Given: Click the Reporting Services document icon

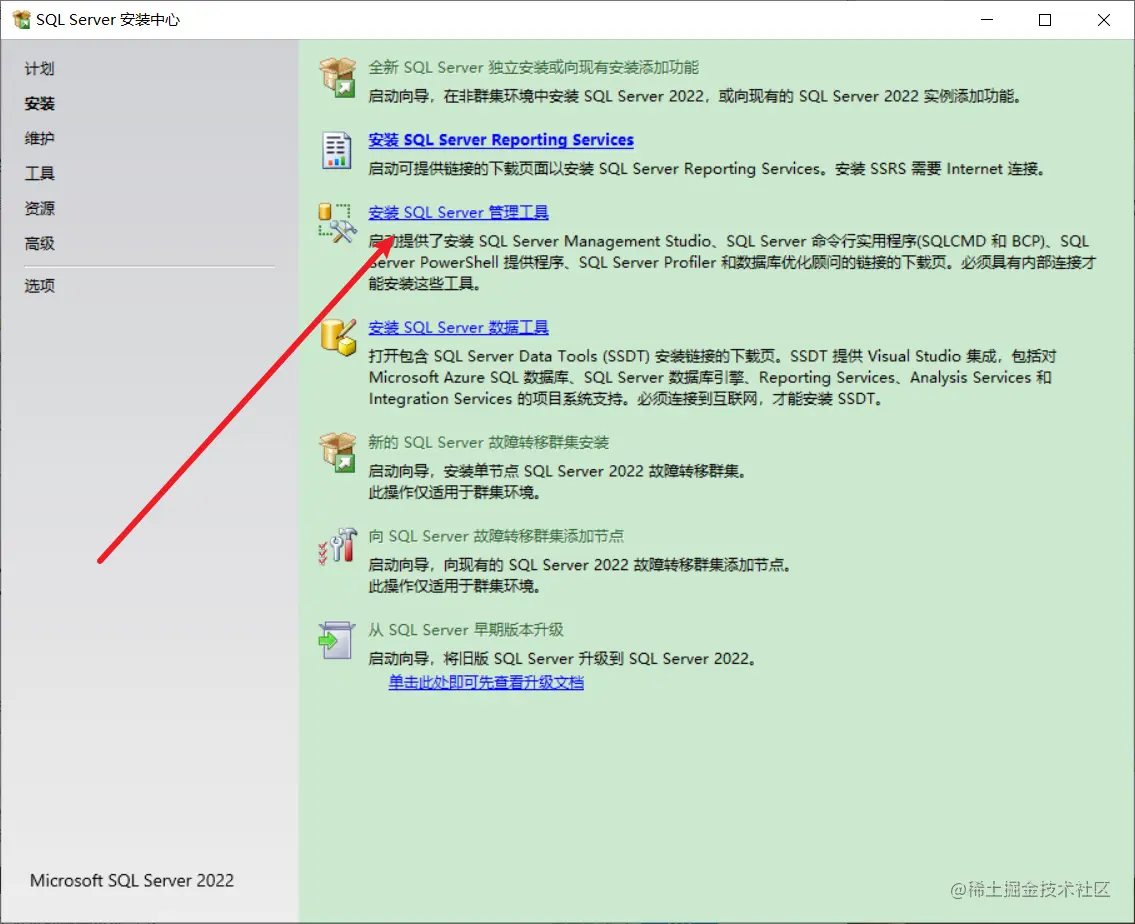Looking at the screenshot, I should [337, 151].
